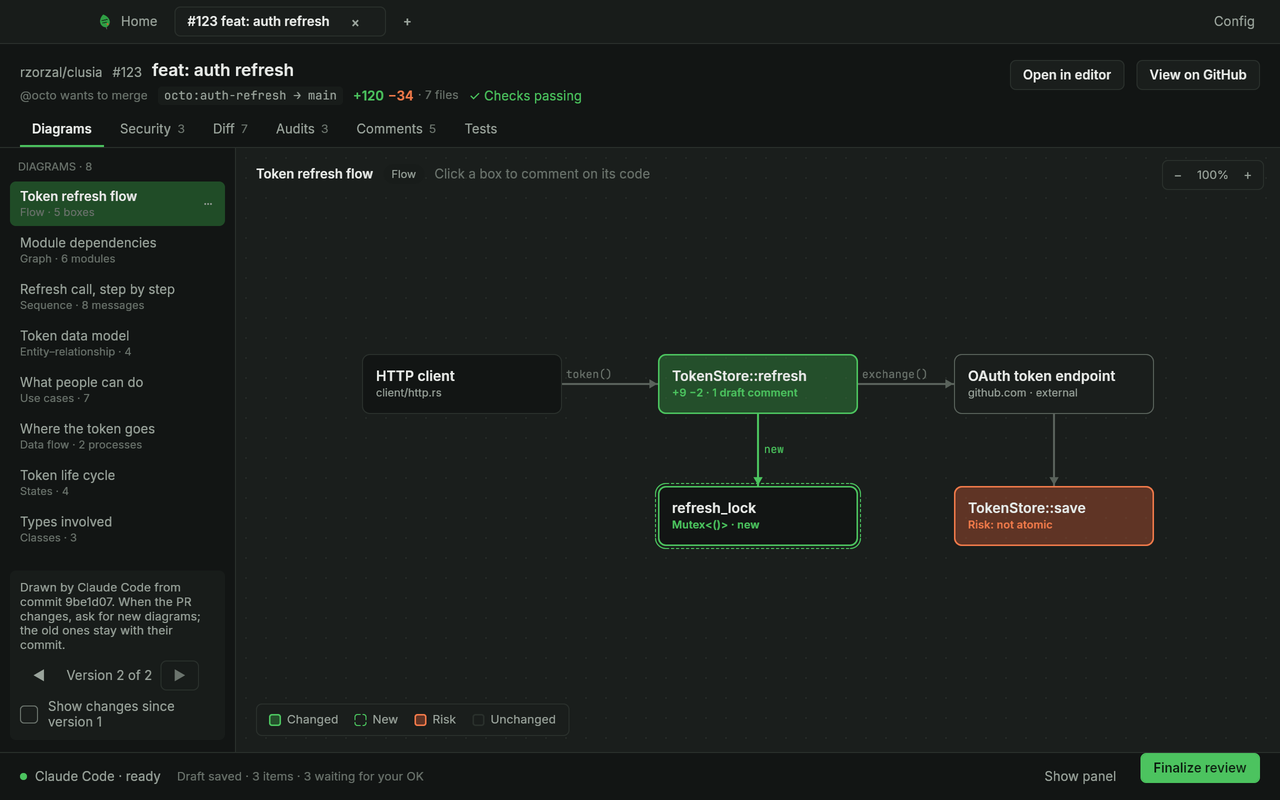Image resolution: width=1280 pixels, height=800 pixels.
Task: Open the What people can do diagram
Action: [x=117, y=390]
